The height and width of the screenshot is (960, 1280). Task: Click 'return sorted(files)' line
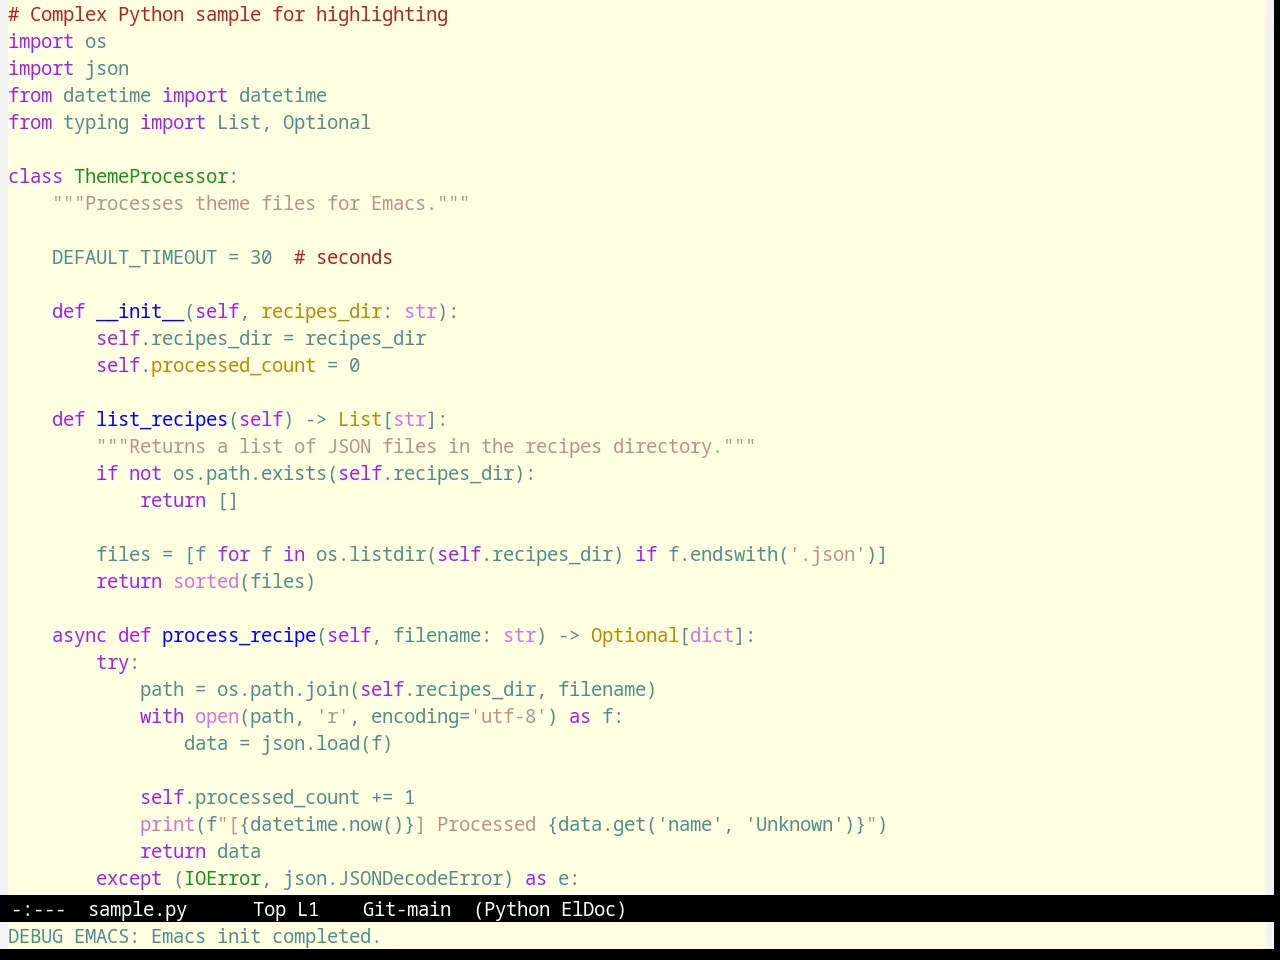(x=206, y=582)
